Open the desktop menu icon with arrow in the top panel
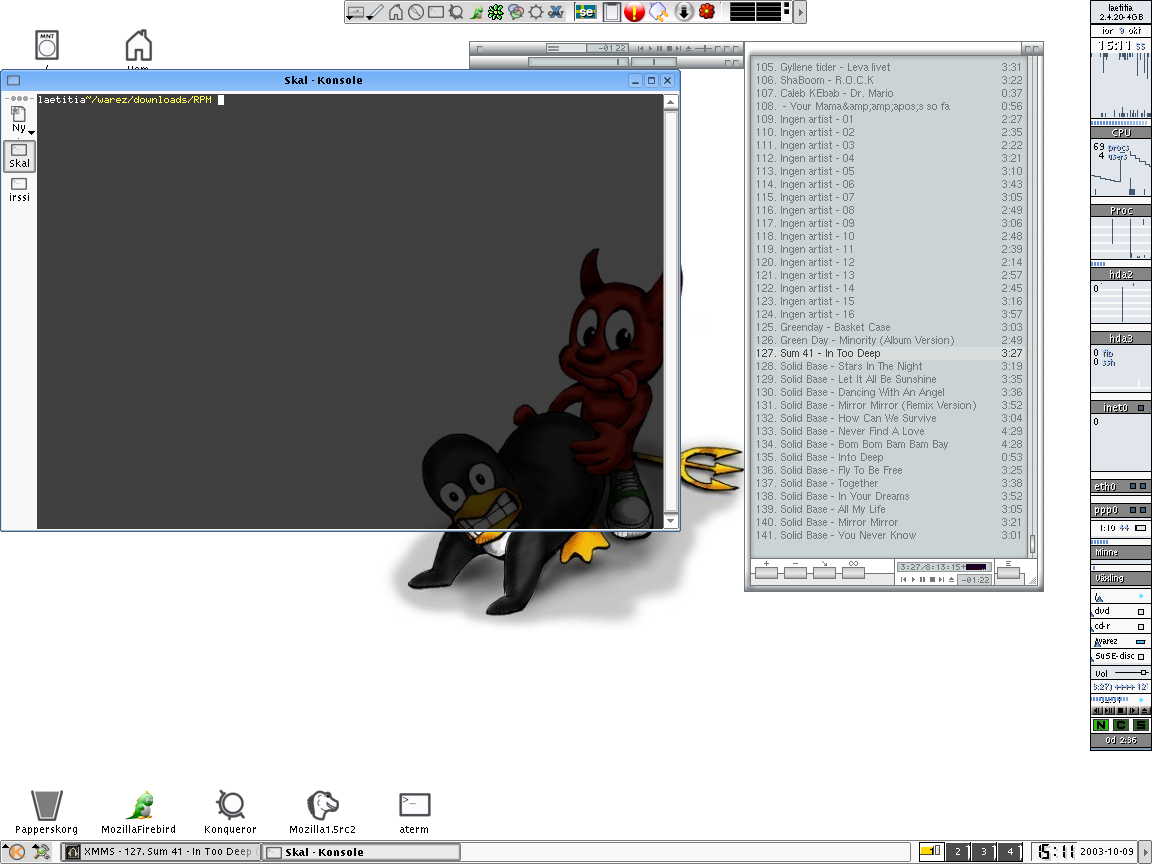Image resolution: width=1152 pixels, height=864 pixels. [356, 12]
